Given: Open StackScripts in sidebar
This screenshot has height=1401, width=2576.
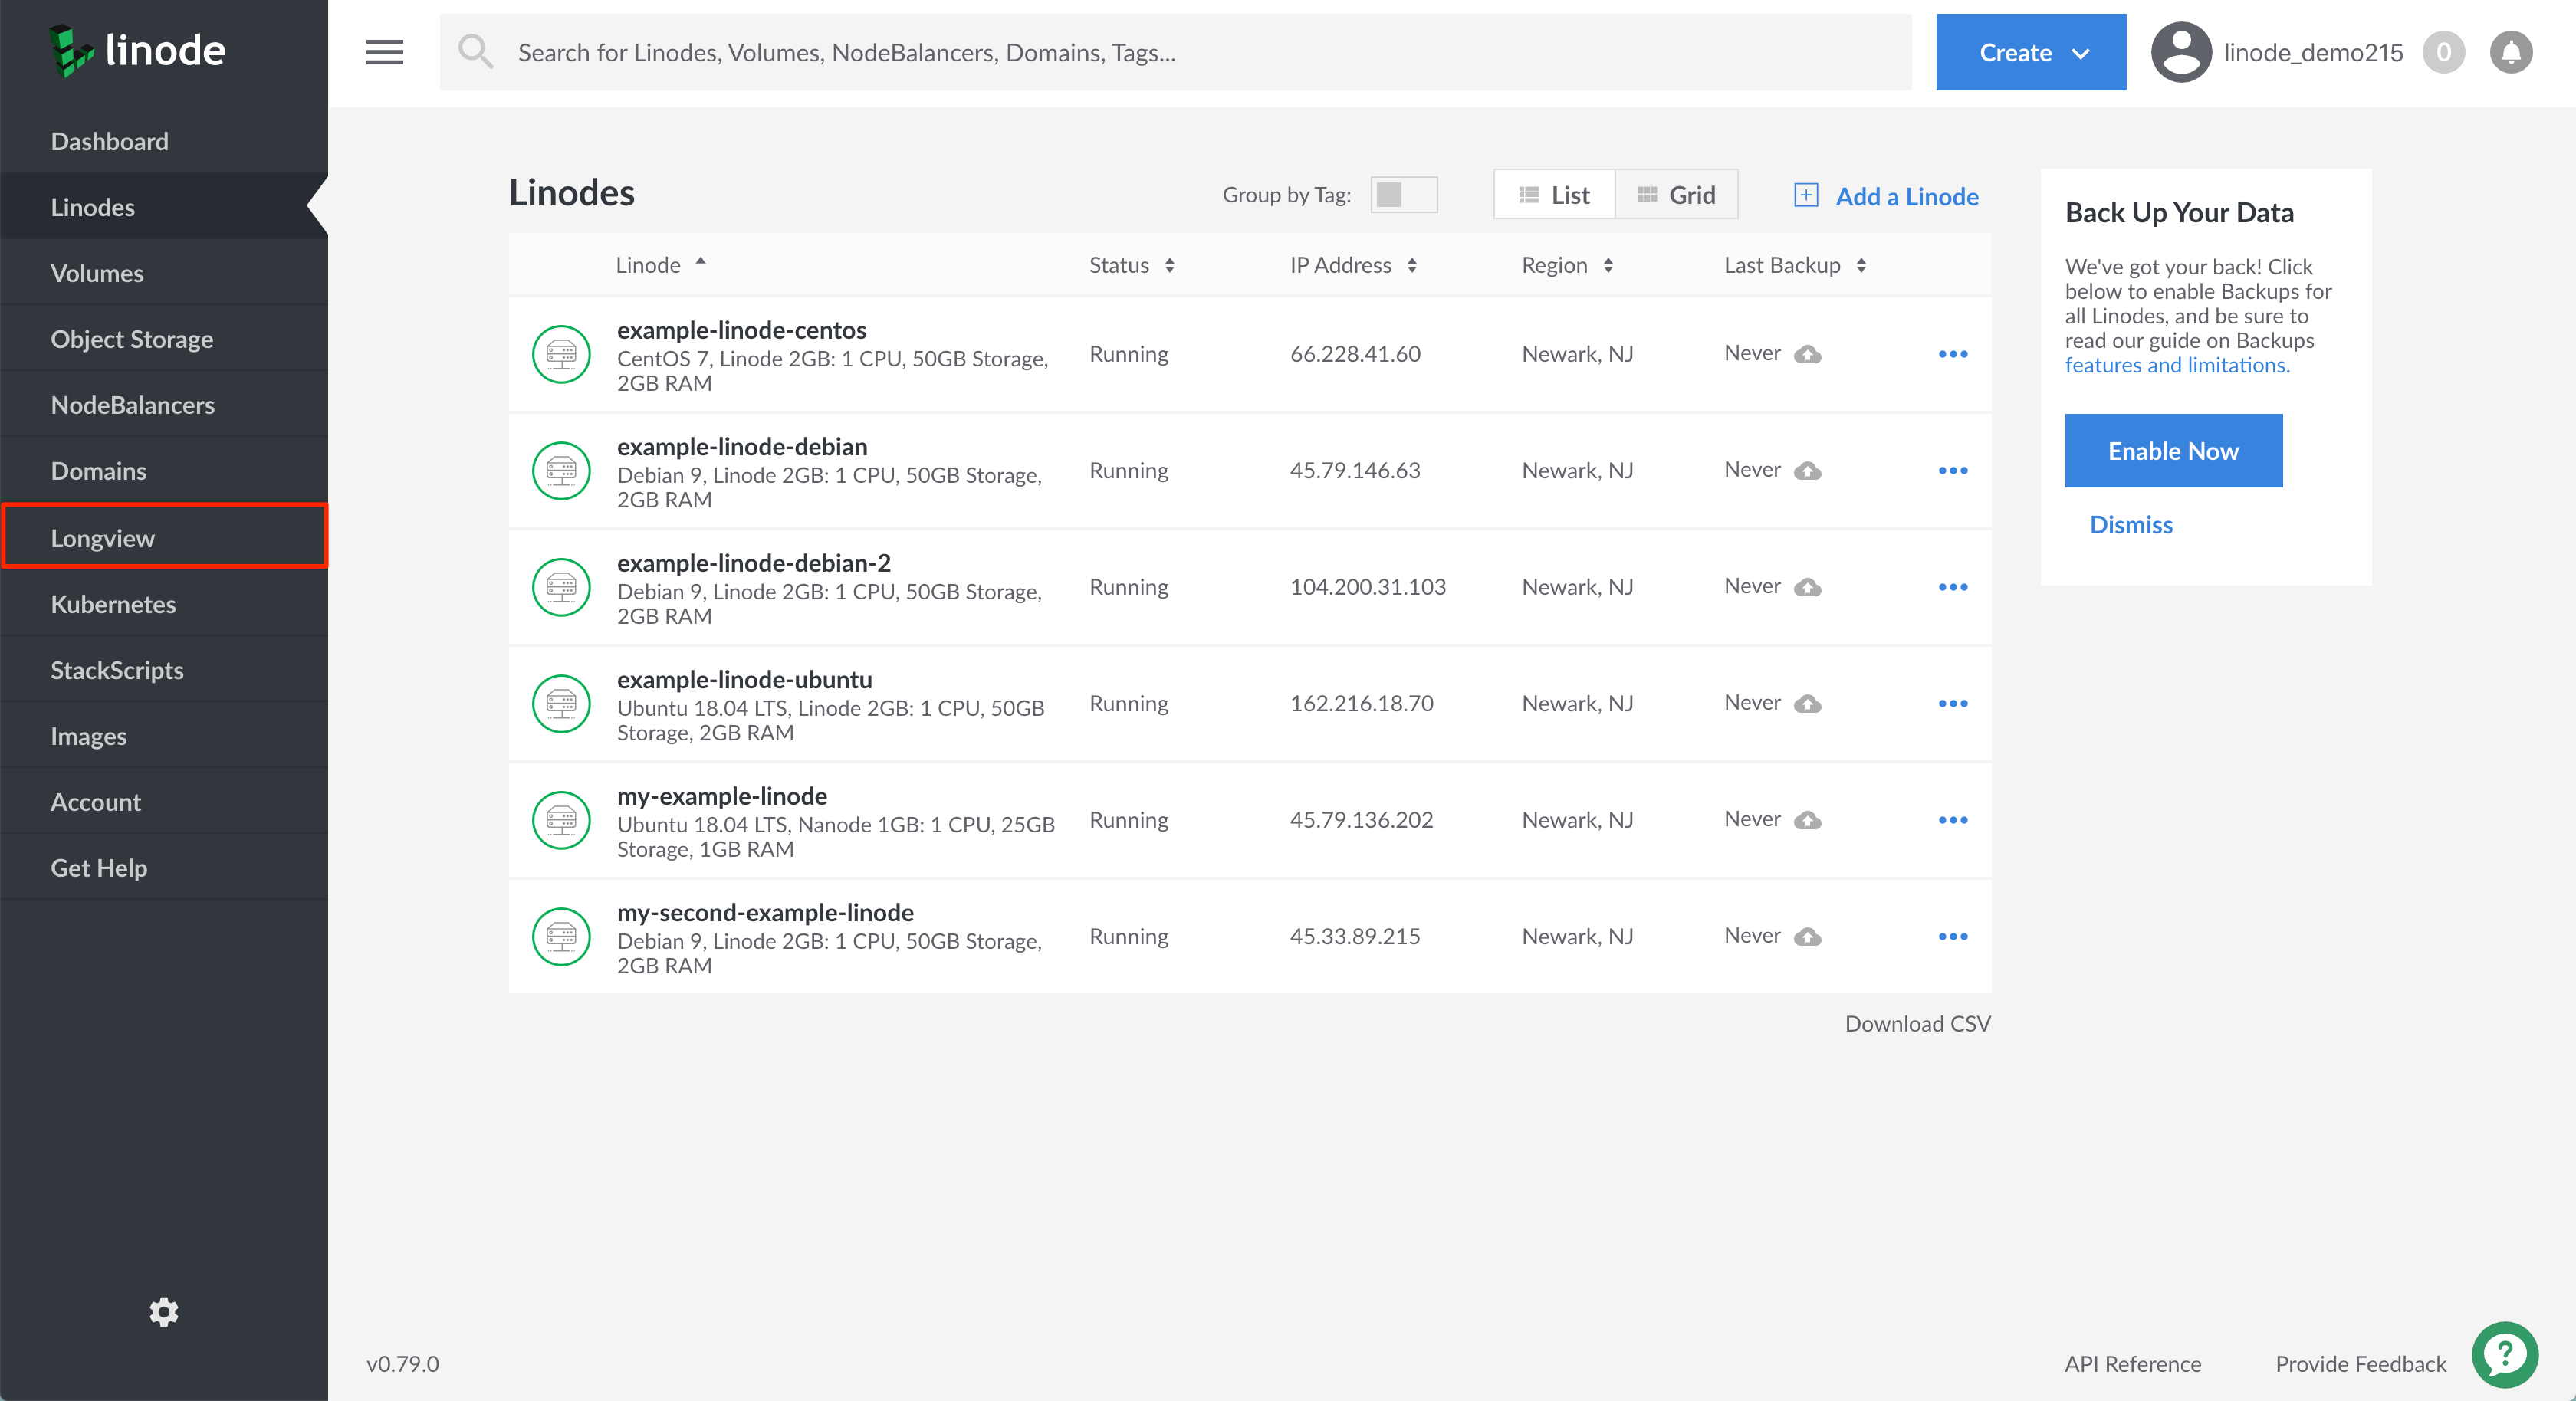Looking at the screenshot, I should pos(164,670).
